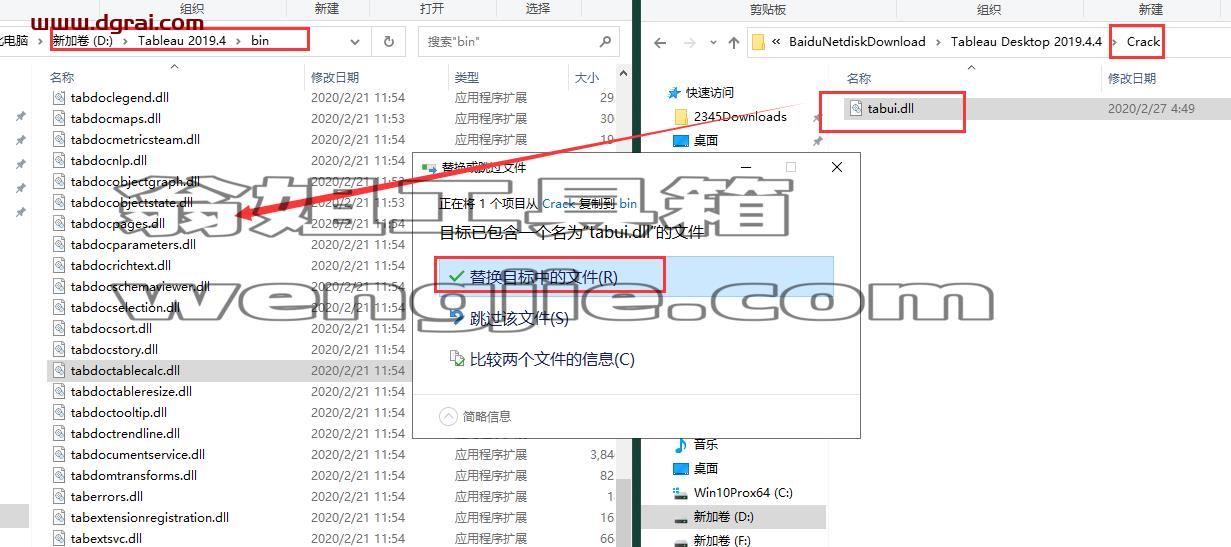Select tabdocparameters.dll file
This screenshot has width=1231, height=547.
[133, 245]
